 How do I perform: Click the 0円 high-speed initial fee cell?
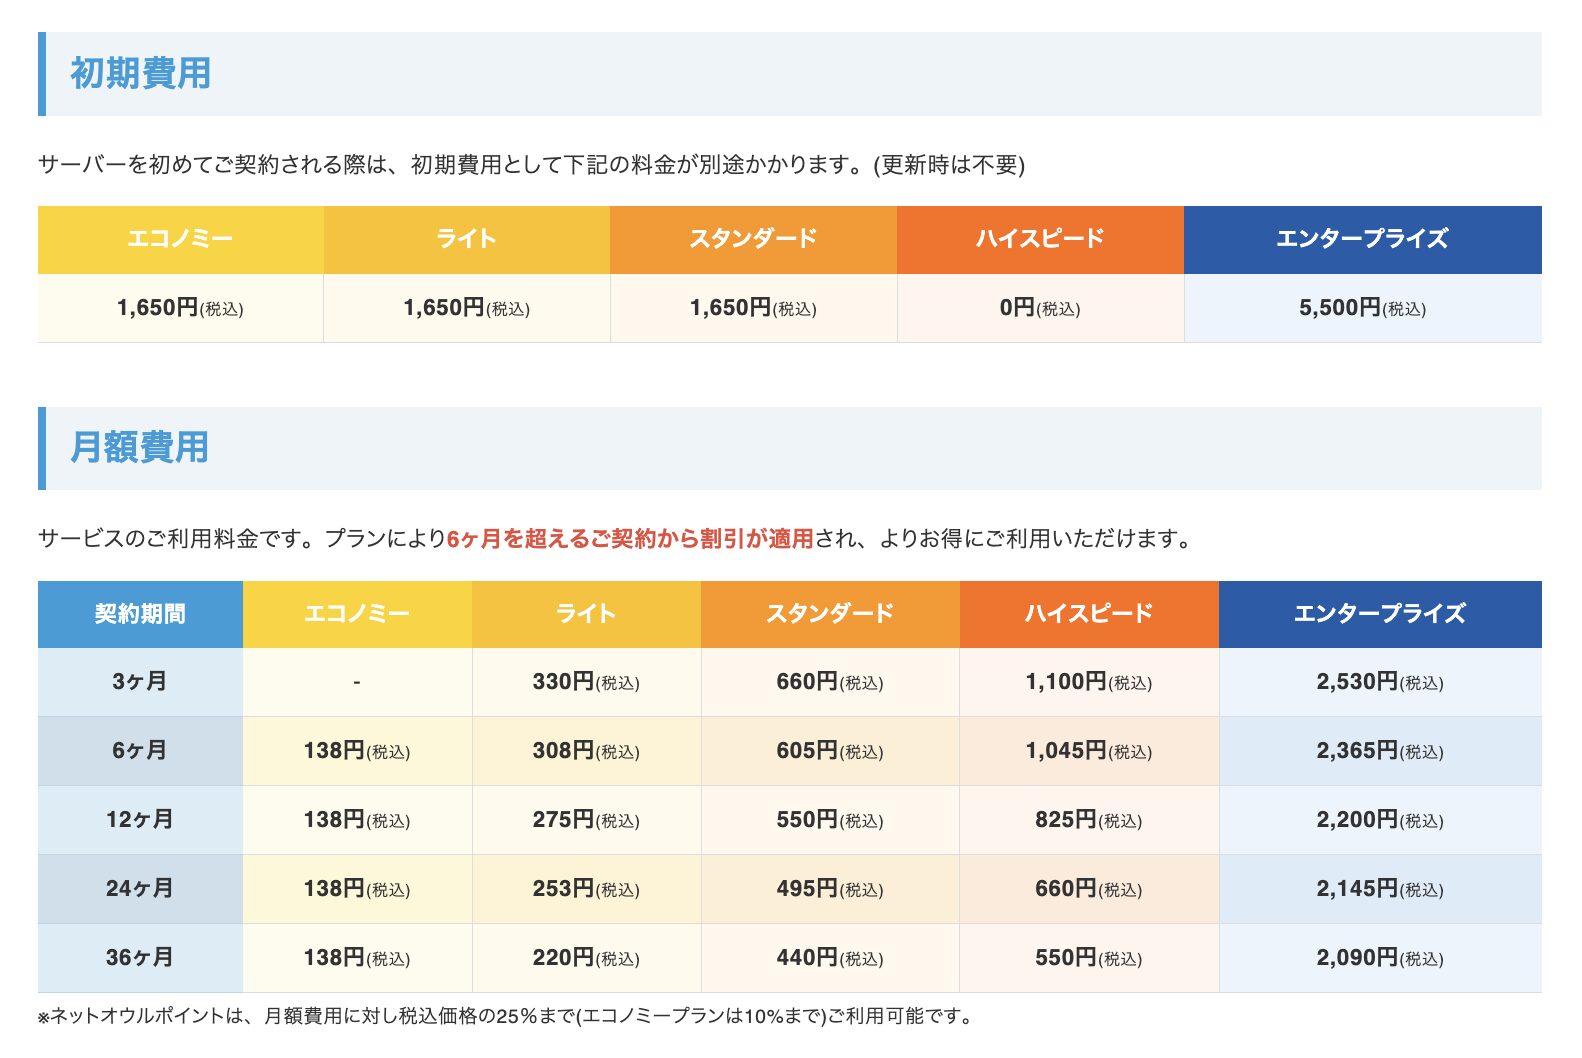[1040, 308]
